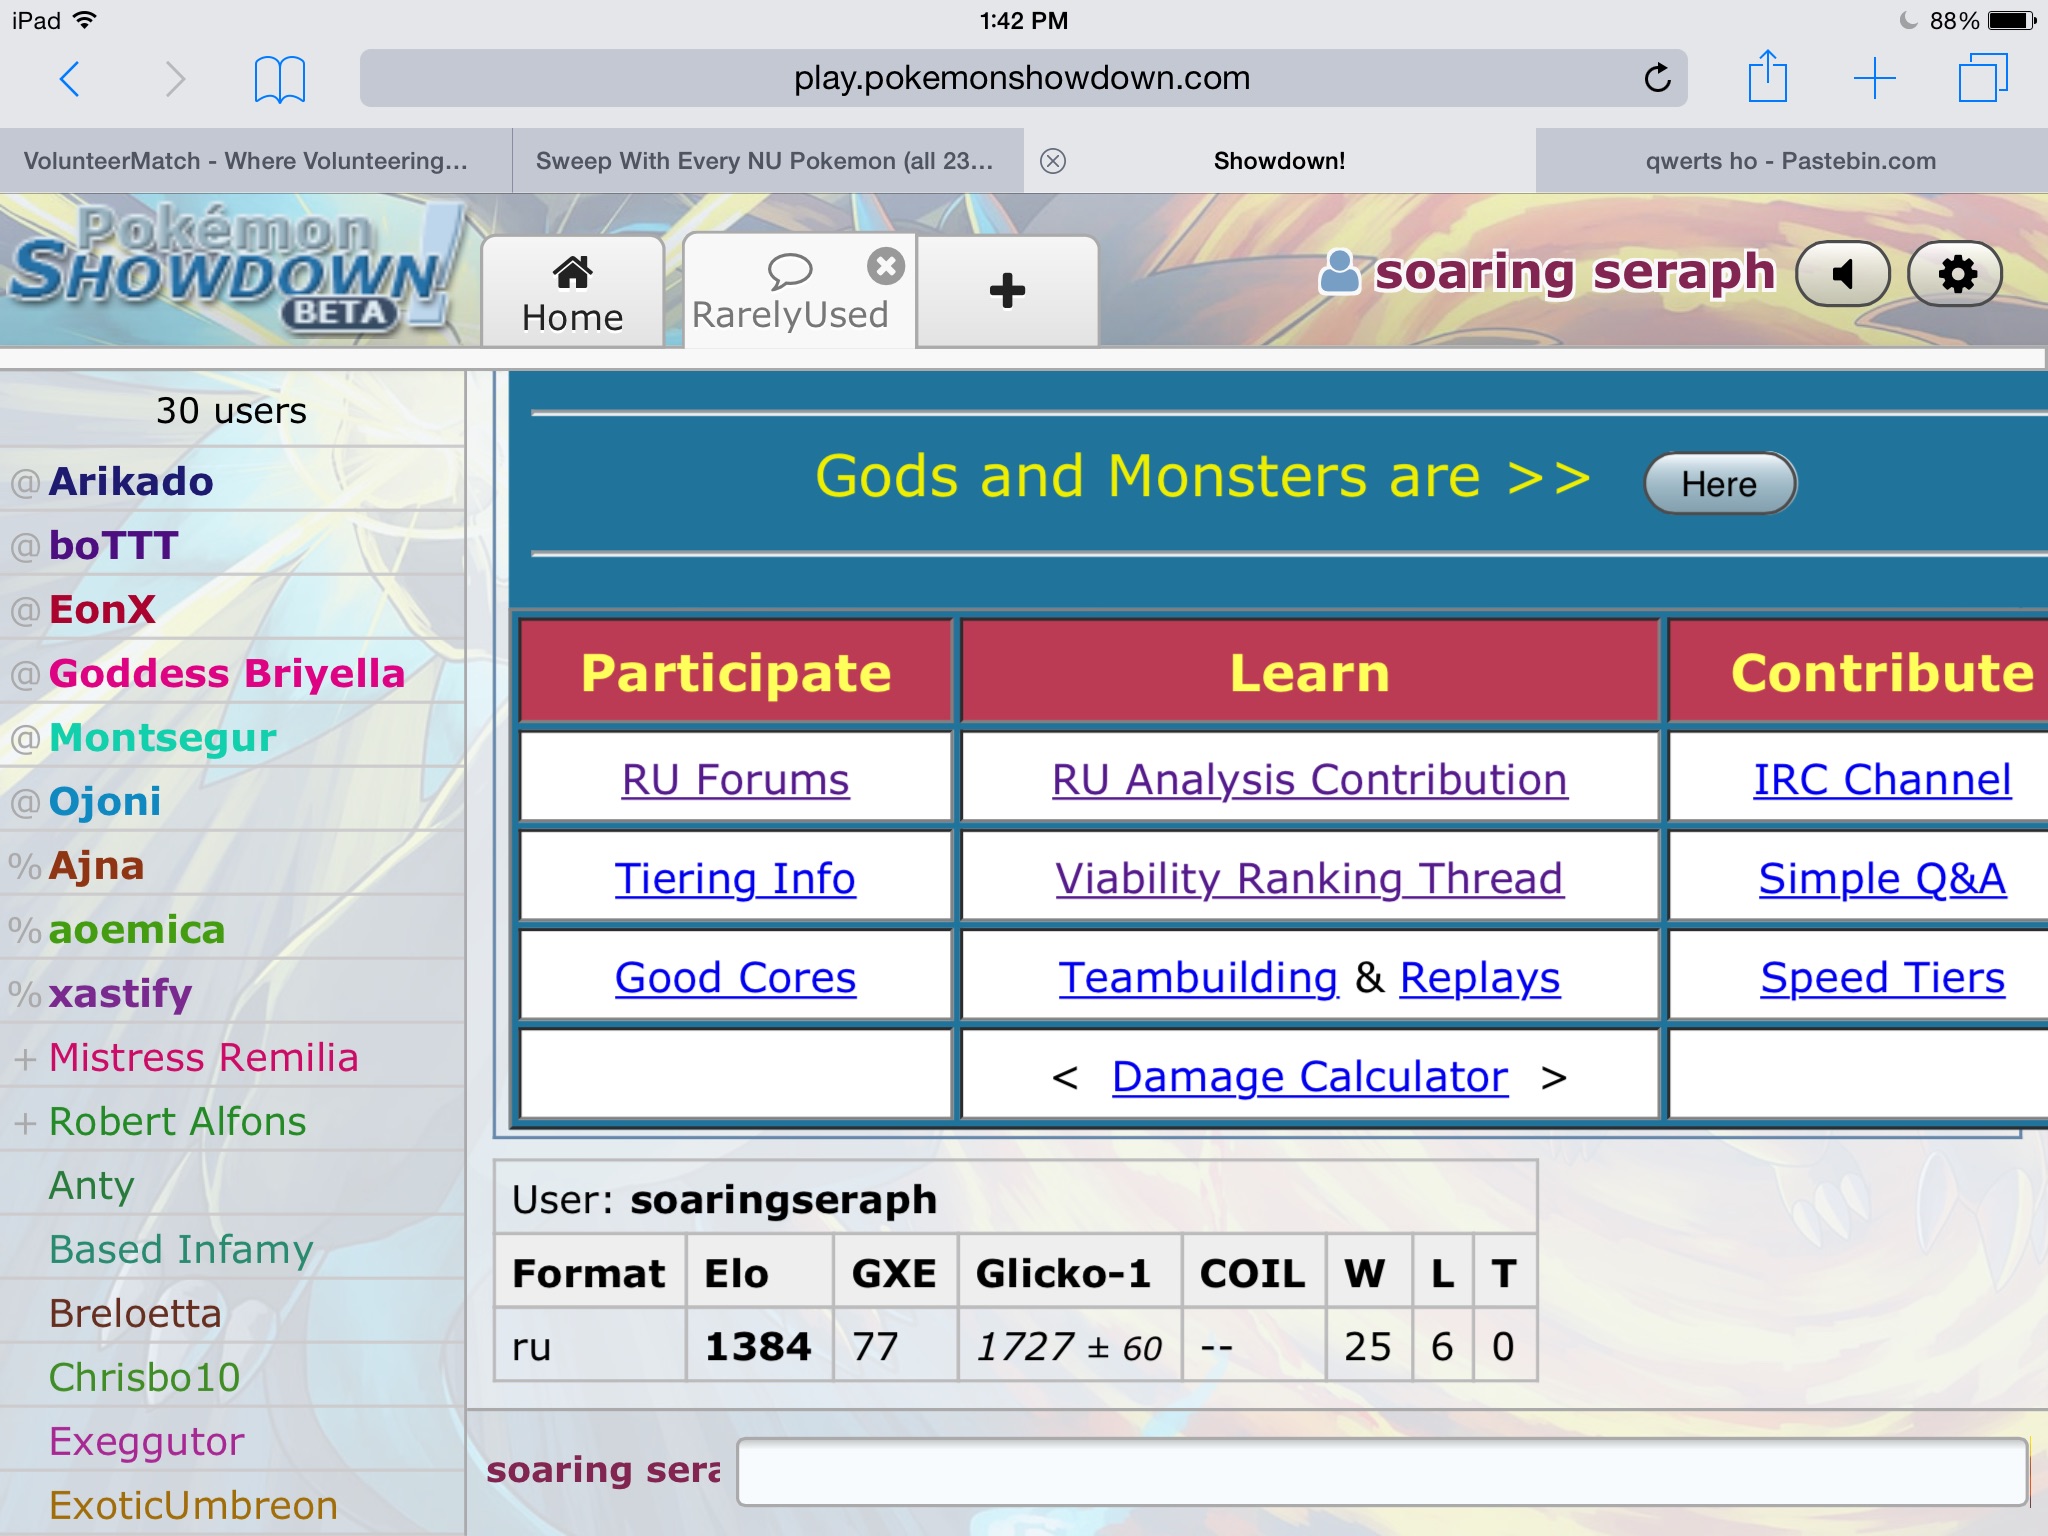The width and height of the screenshot is (2048, 1536).
Task: Open the Teambuilding link
Action: click(1198, 977)
